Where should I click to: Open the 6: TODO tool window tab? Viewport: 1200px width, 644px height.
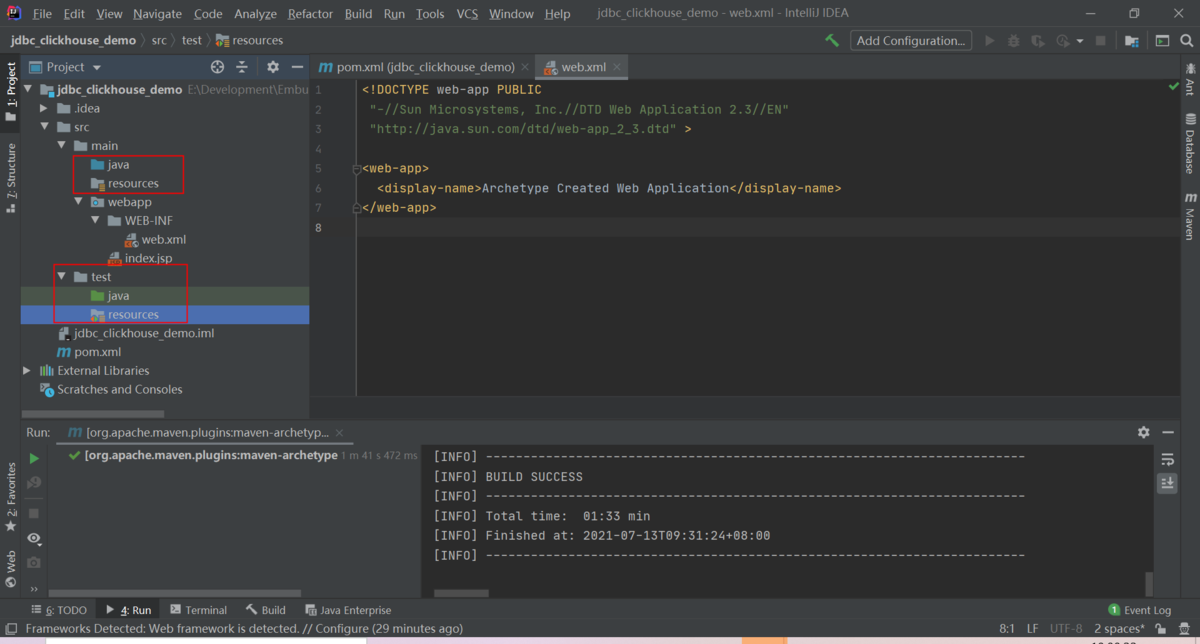[x=61, y=610]
